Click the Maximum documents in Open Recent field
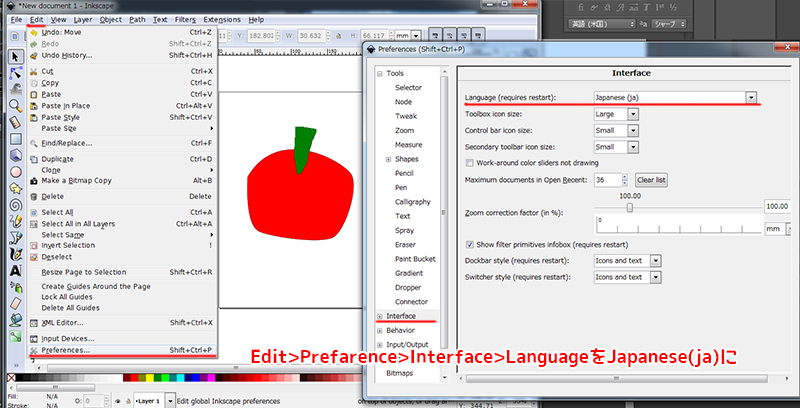The height and width of the screenshot is (408, 800). point(606,180)
